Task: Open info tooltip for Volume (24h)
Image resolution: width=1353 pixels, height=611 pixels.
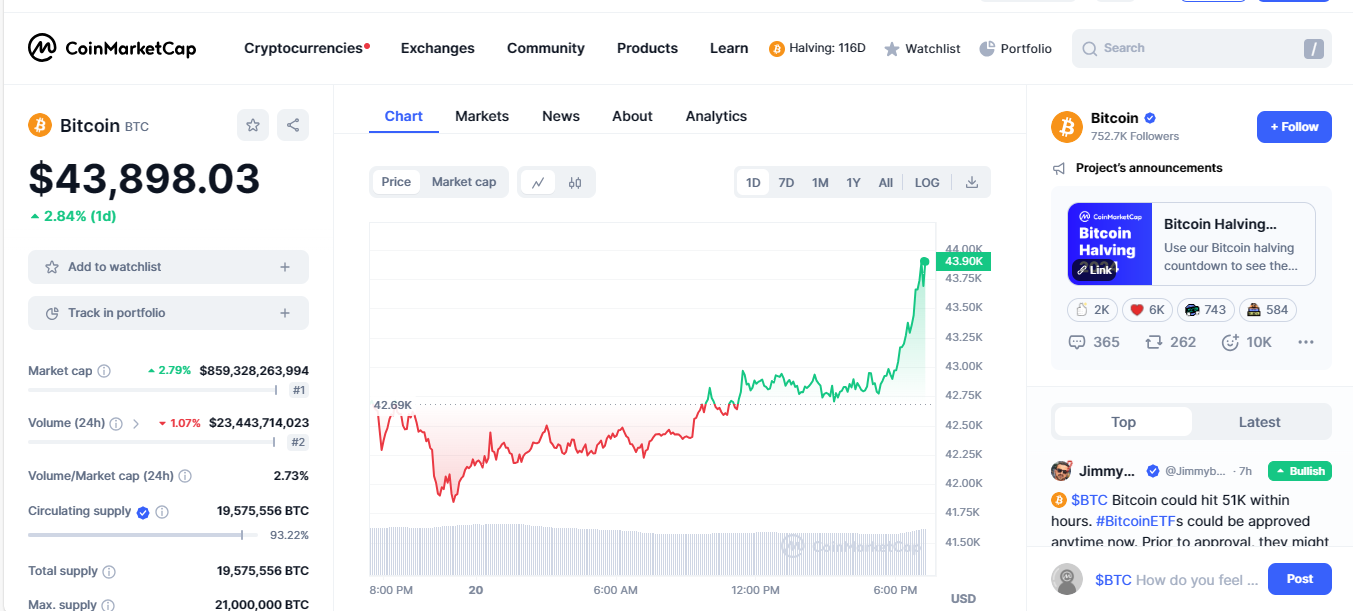Action: pos(116,423)
